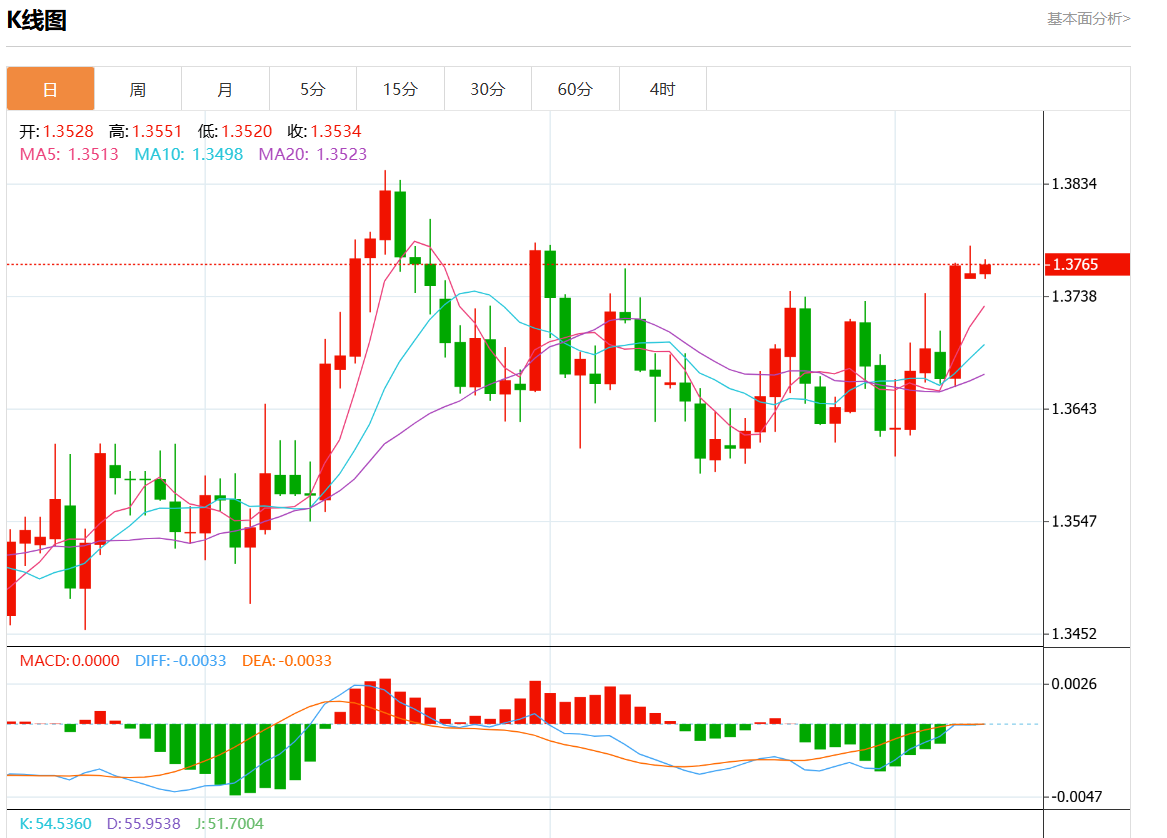Viewport: 1167px width, 838px height.
Task: Open the 4时 interval tab
Action: point(662,89)
